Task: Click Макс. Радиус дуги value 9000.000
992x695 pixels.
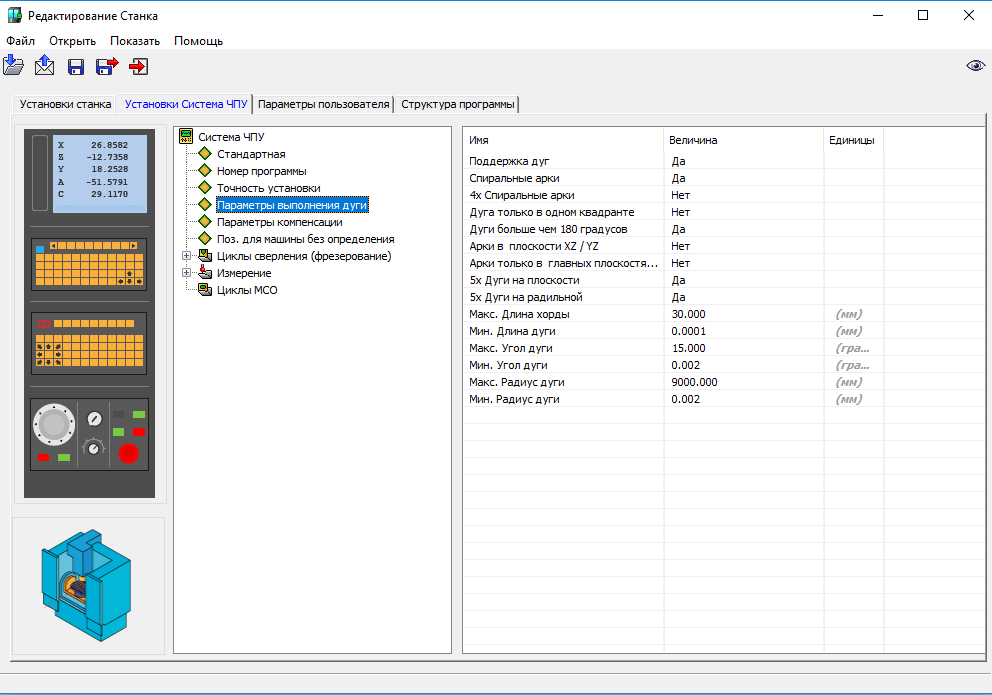Action: click(694, 382)
